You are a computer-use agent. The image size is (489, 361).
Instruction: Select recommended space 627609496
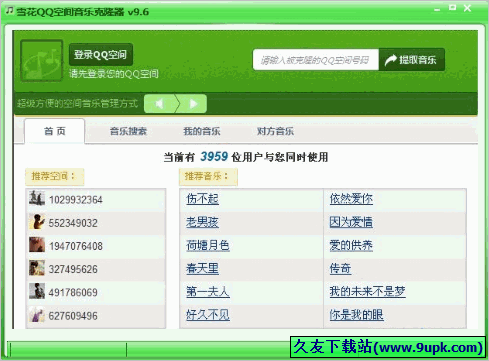click(73, 316)
